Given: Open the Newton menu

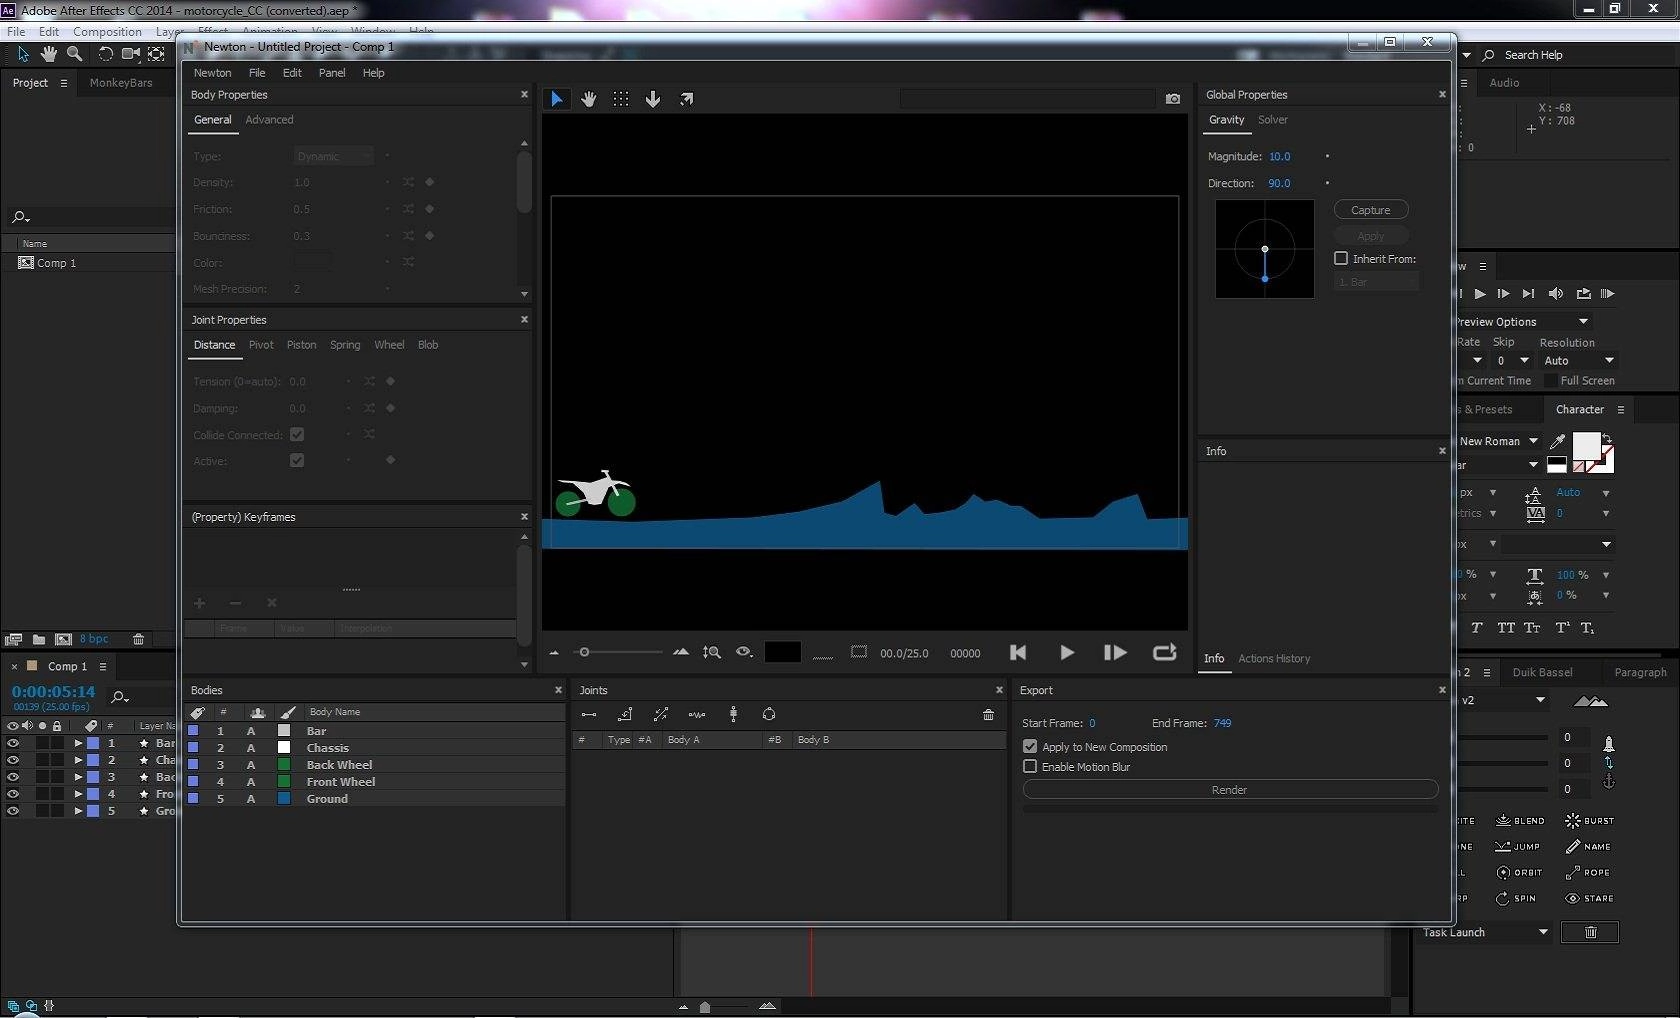Looking at the screenshot, I should tap(212, 73).
